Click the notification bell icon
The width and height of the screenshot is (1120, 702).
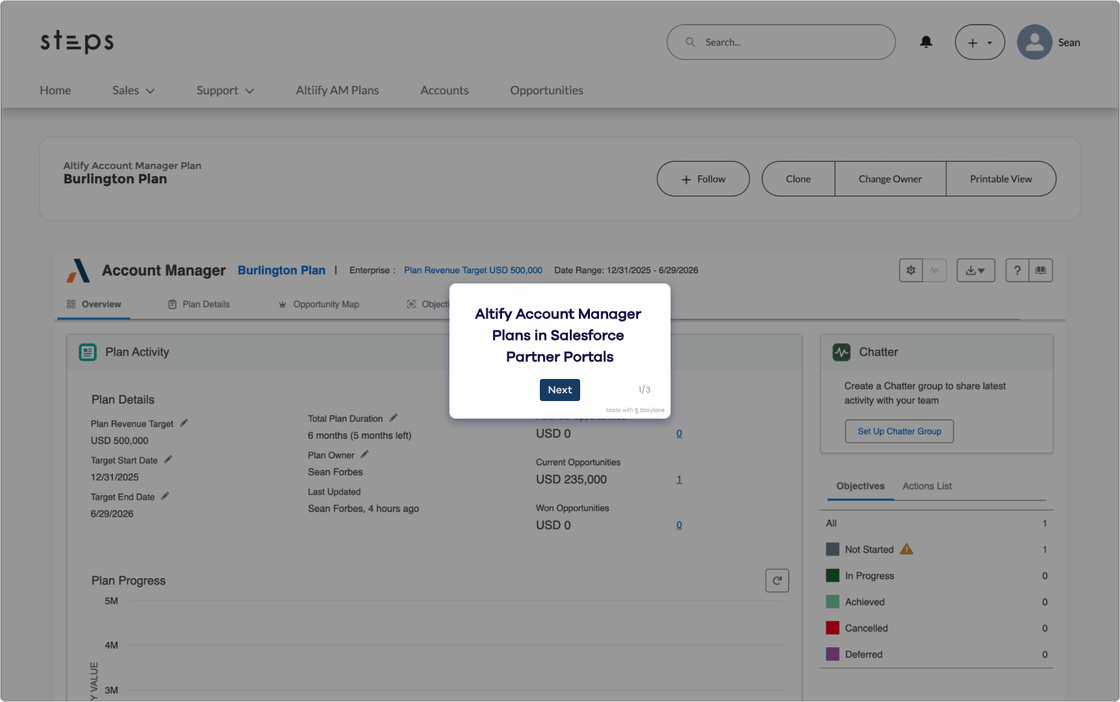click(926, 42)
